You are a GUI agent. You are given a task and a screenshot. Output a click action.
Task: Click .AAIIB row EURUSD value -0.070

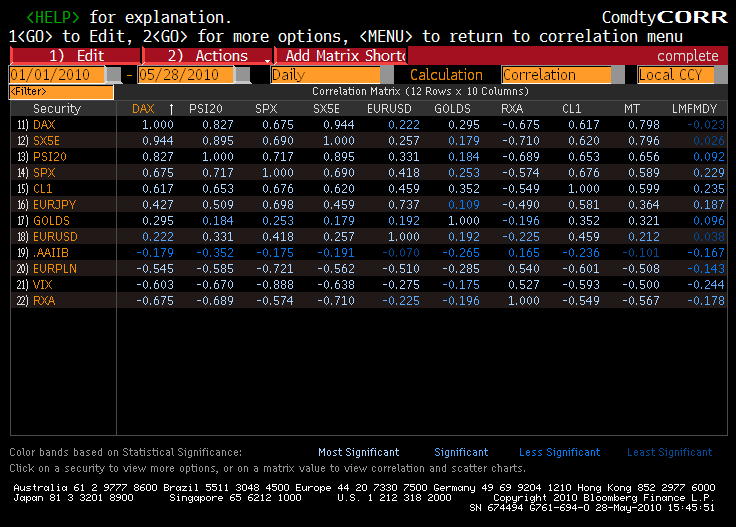click(401, 252)
